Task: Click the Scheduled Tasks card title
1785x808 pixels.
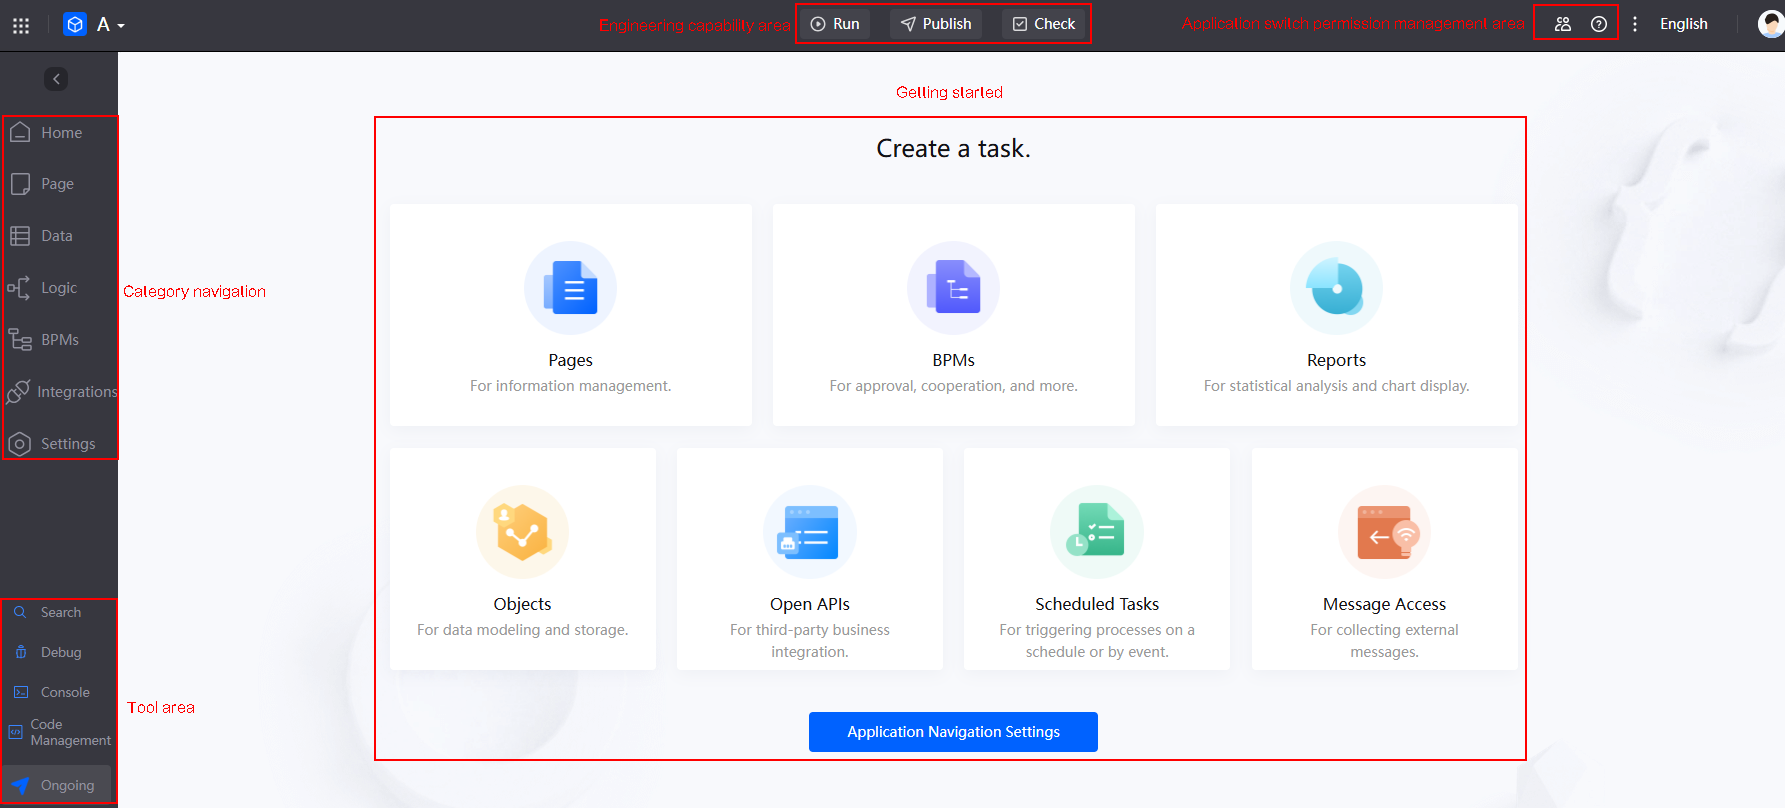Action: pos(1097,604)
